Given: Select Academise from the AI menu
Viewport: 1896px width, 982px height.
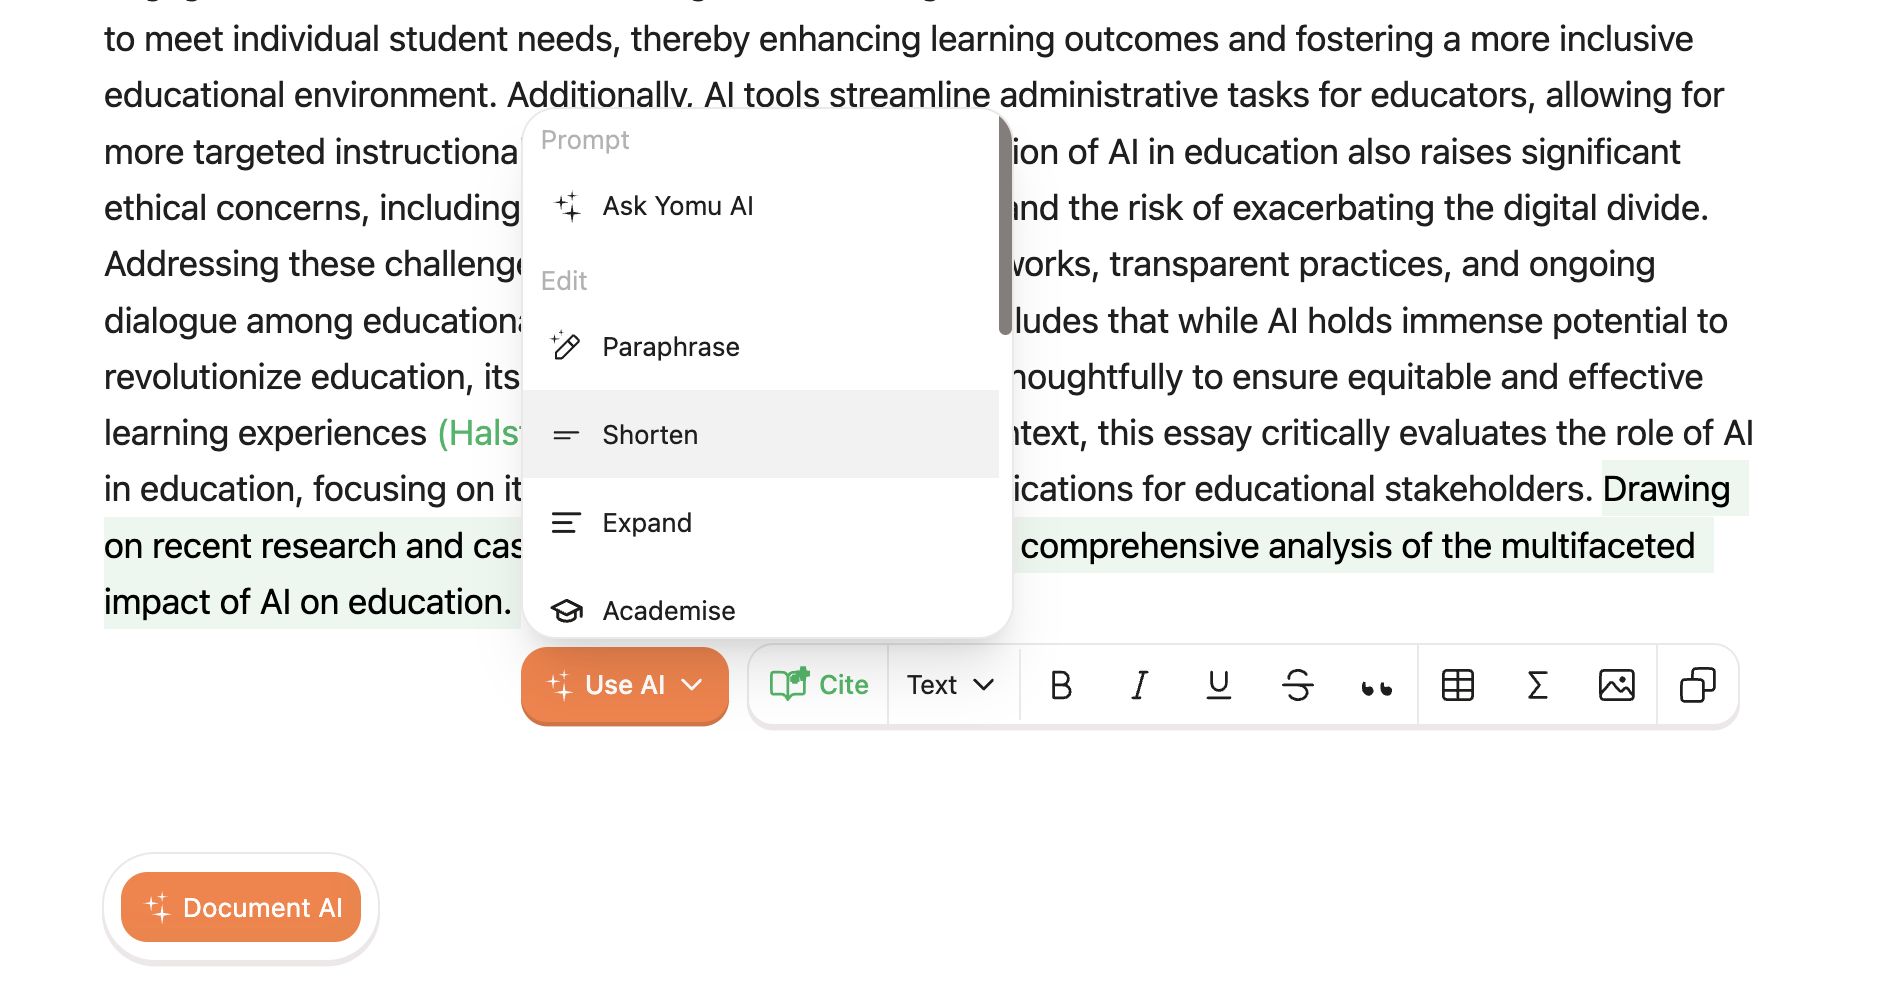Looking at the screenshot, I should click(x=668, y=610).
